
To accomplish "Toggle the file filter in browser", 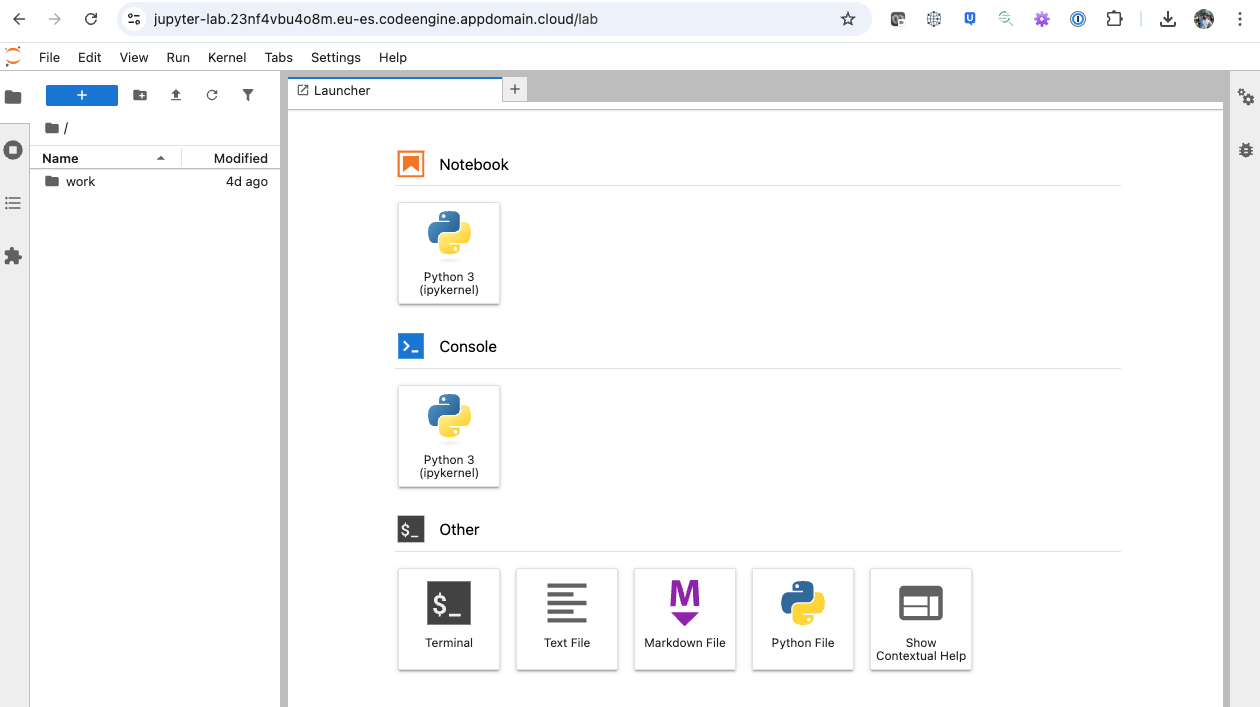I will point(248,95).
